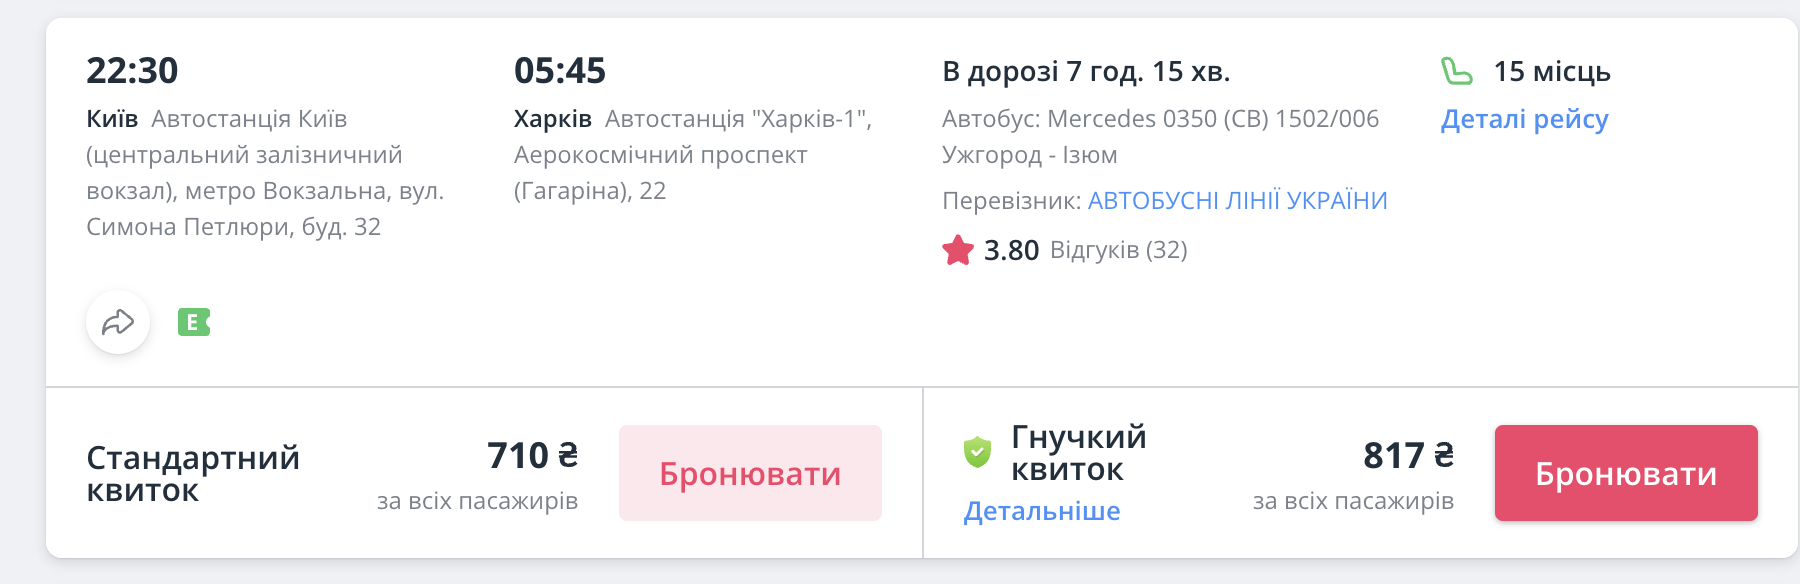Viewport: 1800px width, 584px height.
Task: Click the red star rating icon
Action: [x=958, y=250]
